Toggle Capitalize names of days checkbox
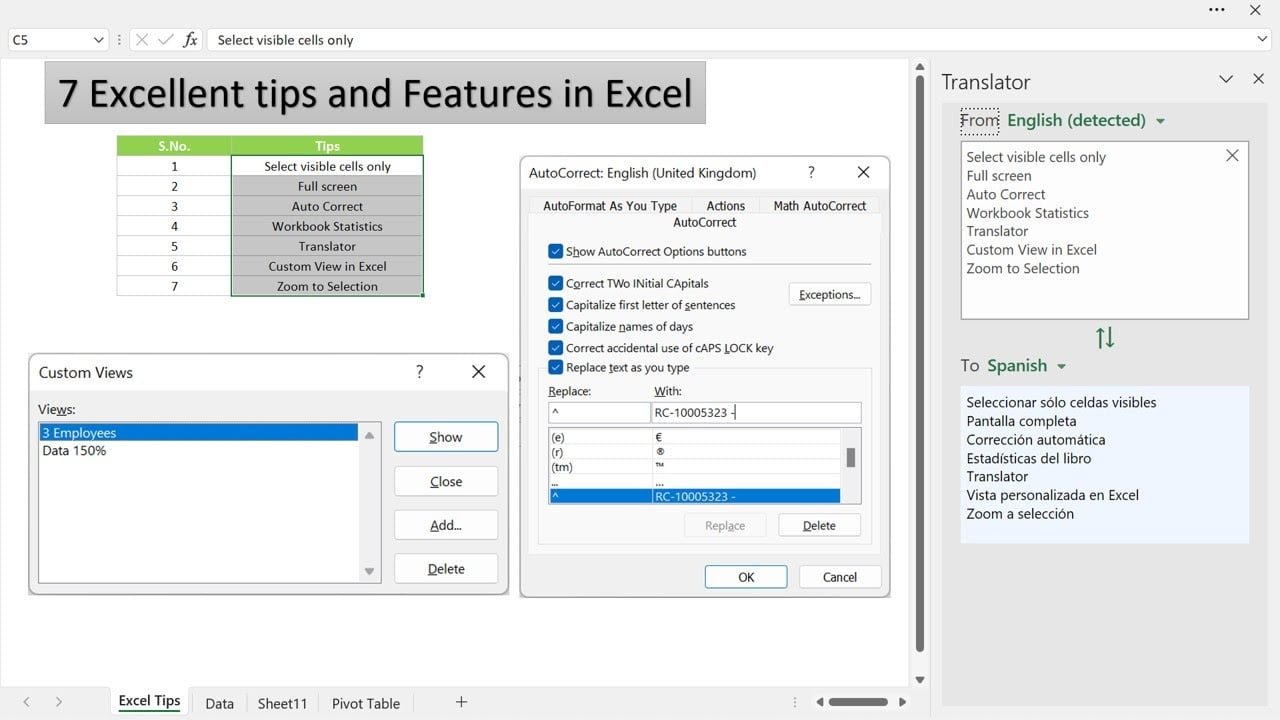The width and height of the screenshot is (1280, 720). click(x=555, y=326)
